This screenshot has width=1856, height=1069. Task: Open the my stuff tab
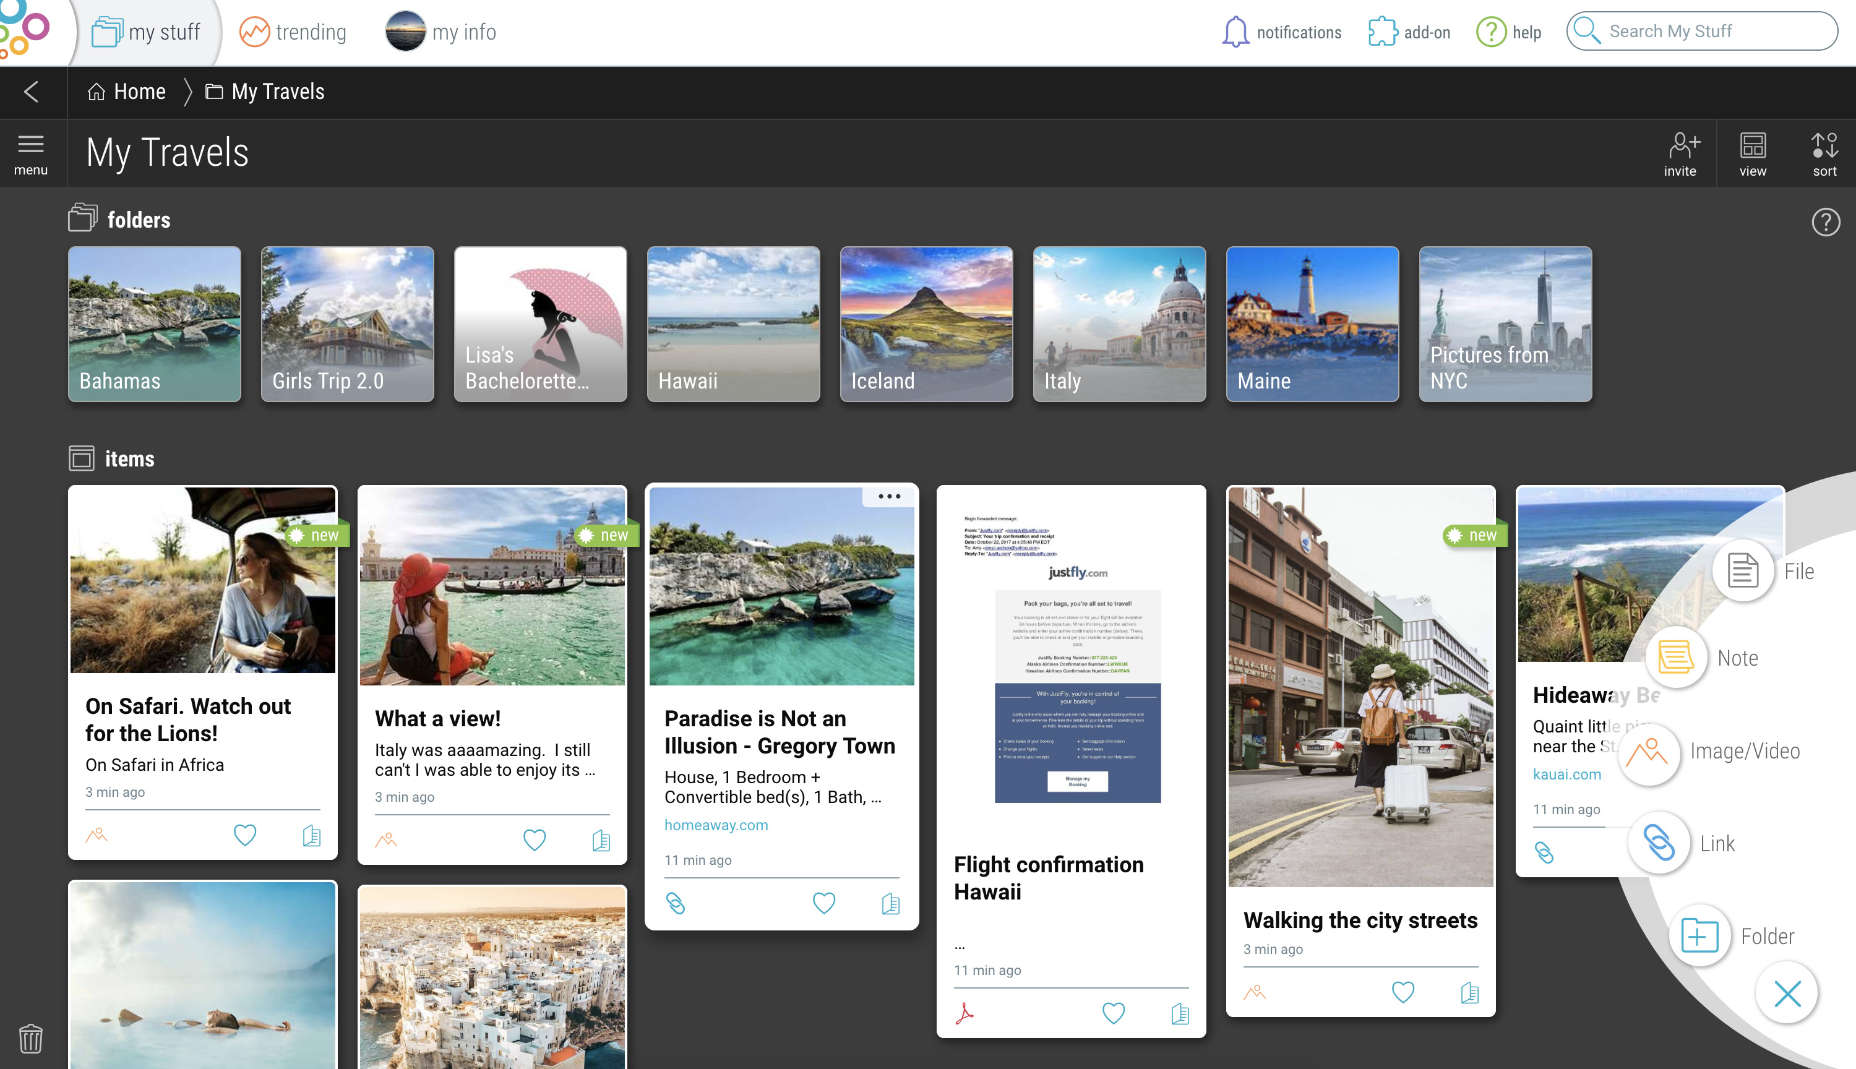[x=146, y=32]
